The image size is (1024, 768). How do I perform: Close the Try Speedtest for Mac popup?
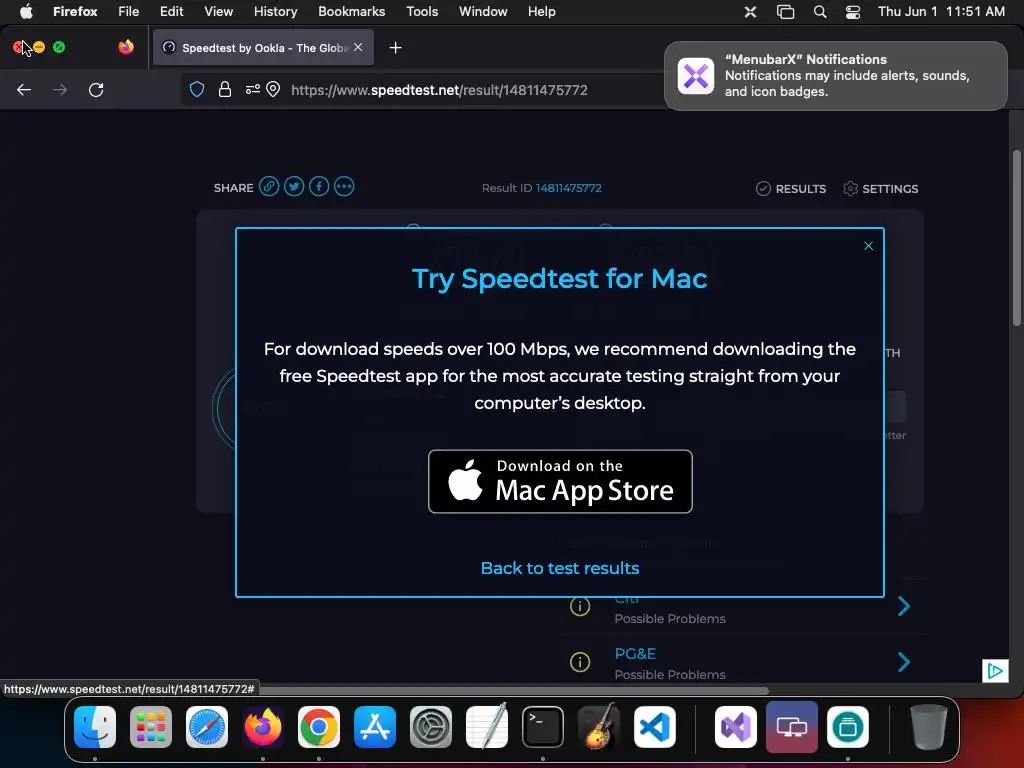(x=868, y=246)
